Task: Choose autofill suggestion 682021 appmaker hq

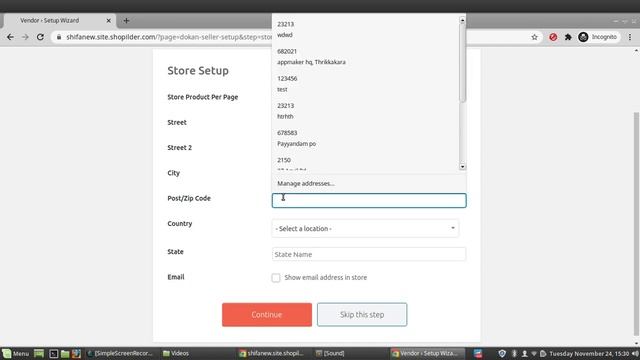Action: click(365, 57)
